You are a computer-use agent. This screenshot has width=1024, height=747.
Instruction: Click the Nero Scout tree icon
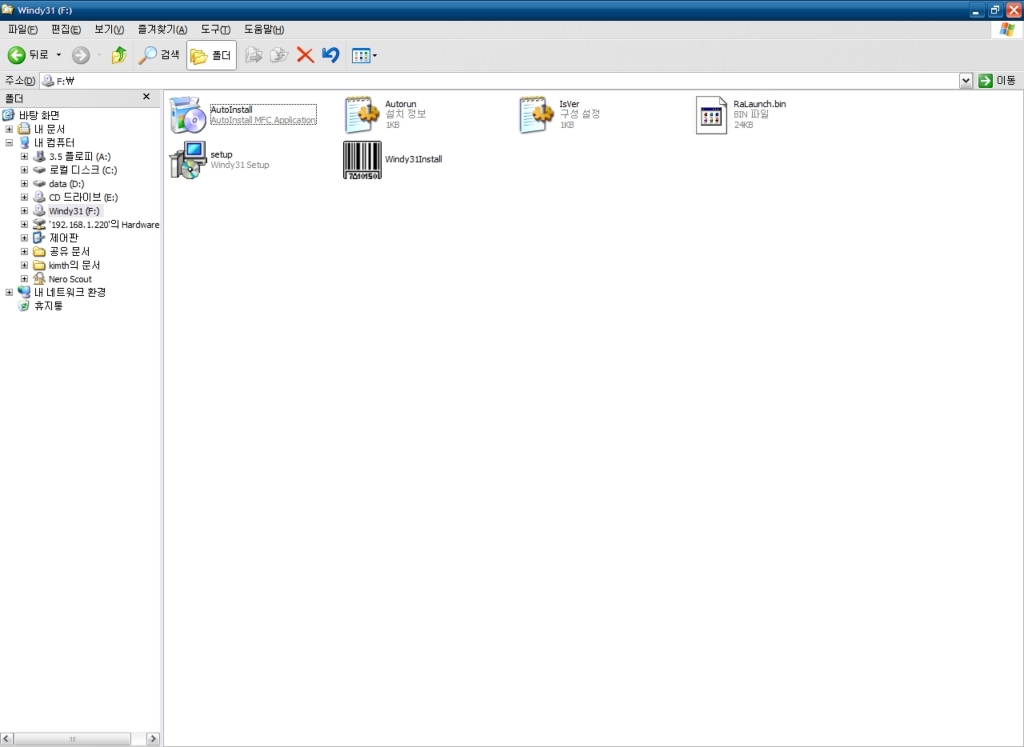click(39, 279)
